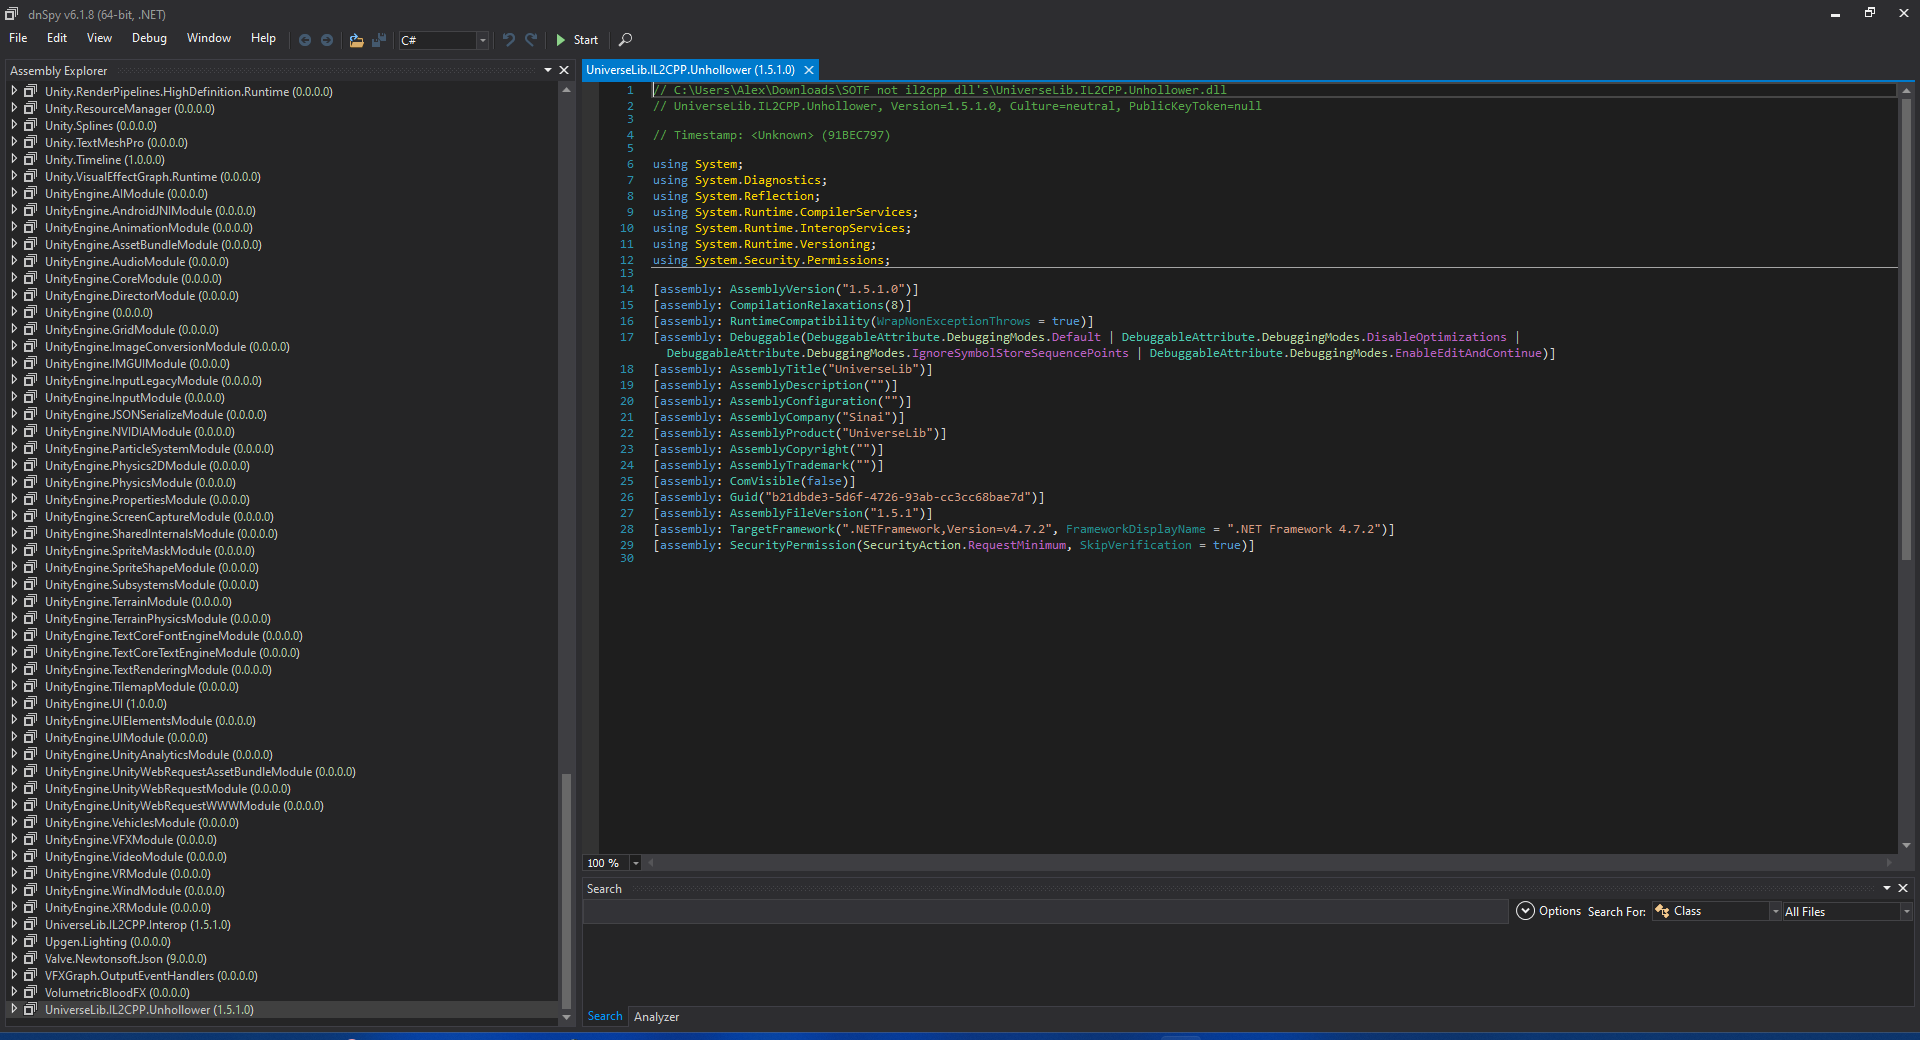1920x1040 pixels.
Task: Switch to the Analyzer tab
Action: 656,1017
